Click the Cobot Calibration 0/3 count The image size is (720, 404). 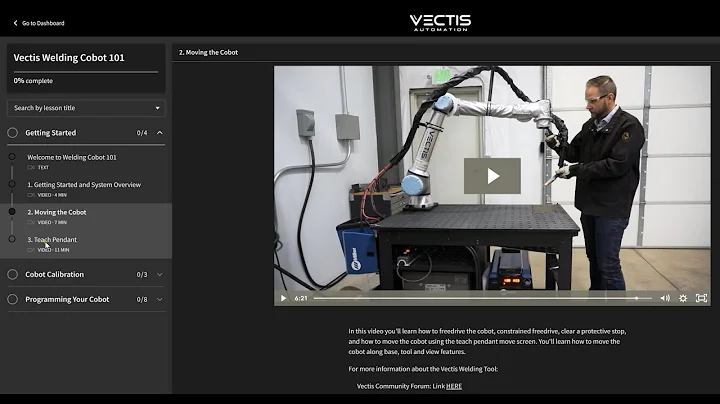[x=142, y=275]
